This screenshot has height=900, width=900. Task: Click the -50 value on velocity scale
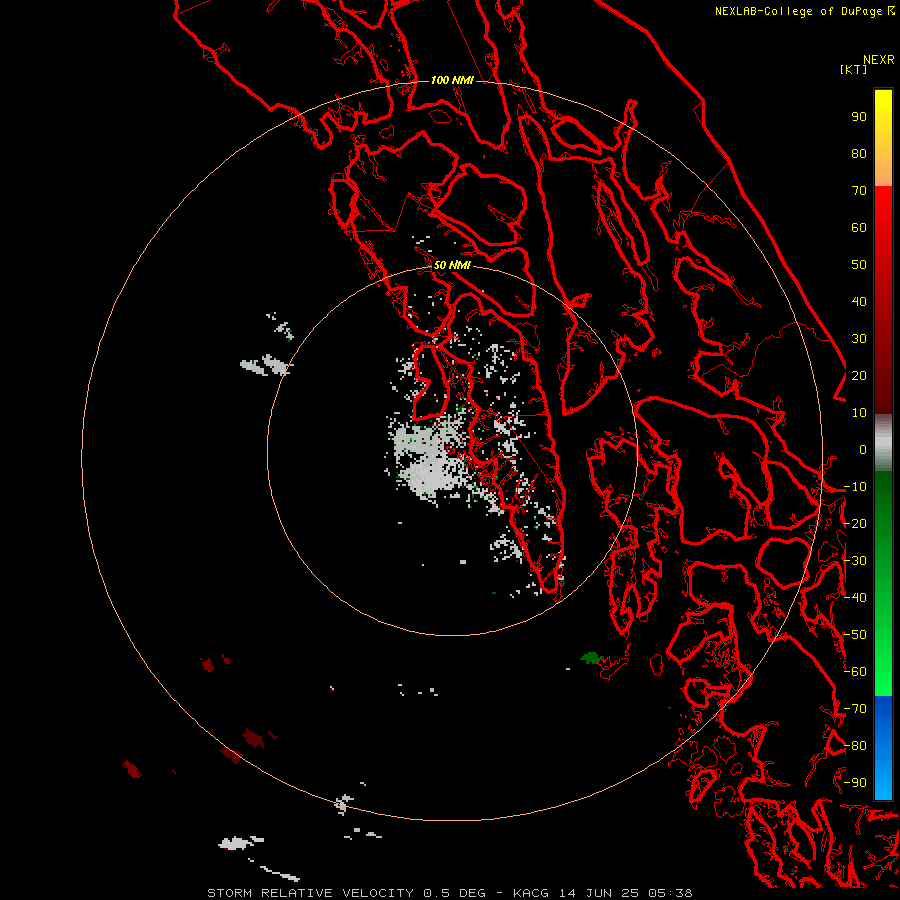855,635
